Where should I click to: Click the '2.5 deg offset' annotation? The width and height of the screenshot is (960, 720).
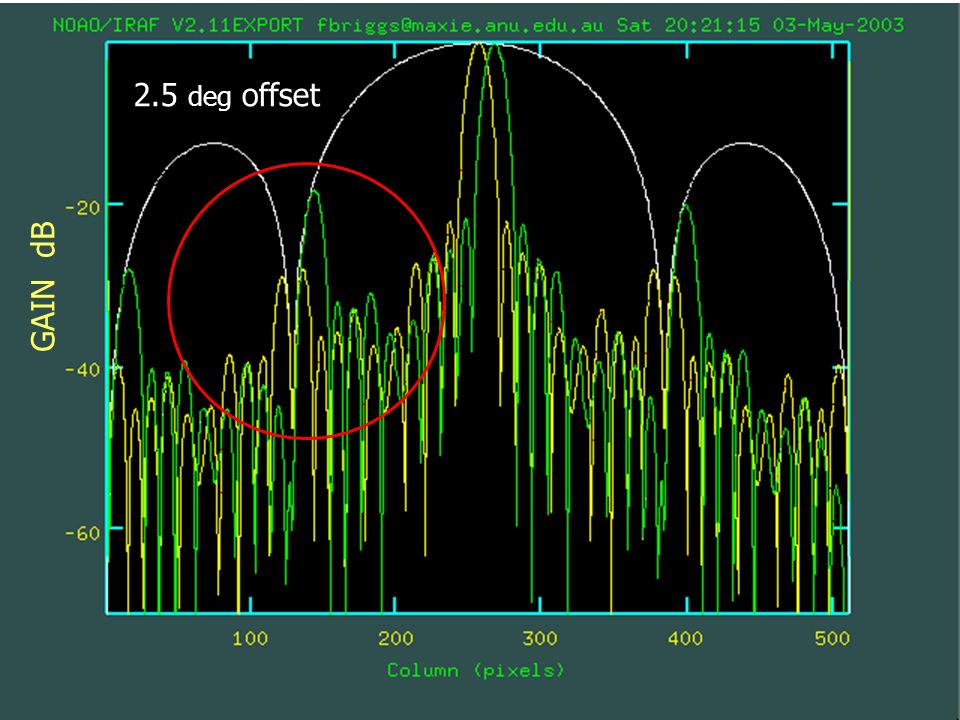coord(227,96)
